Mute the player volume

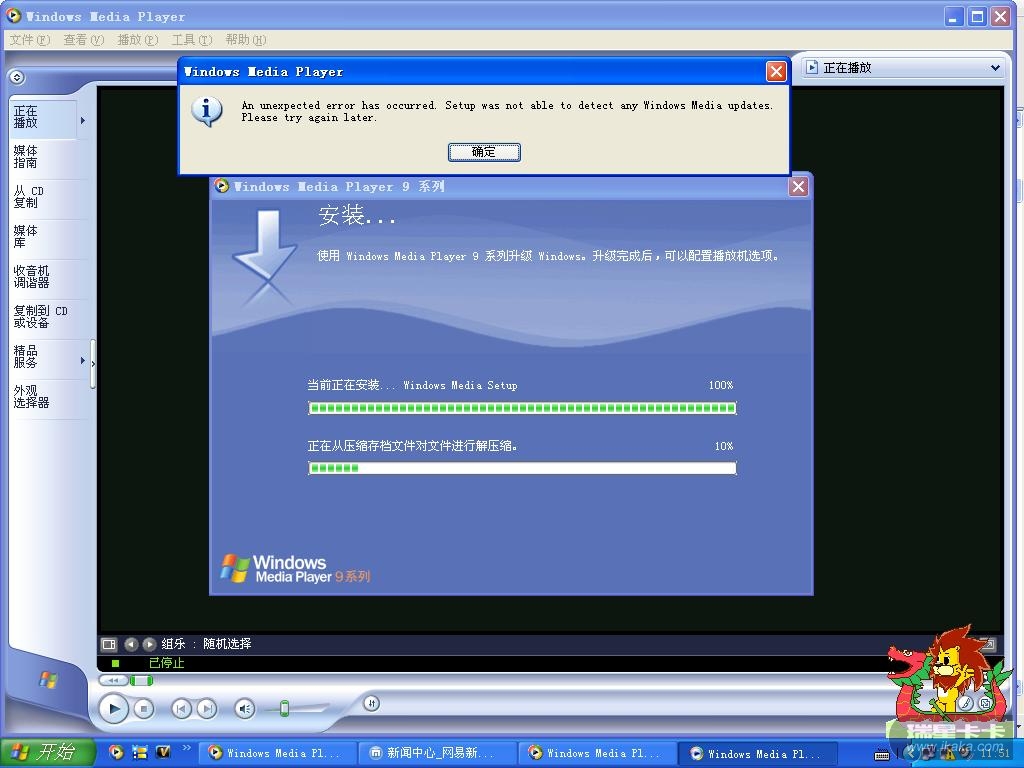(245, 709)
